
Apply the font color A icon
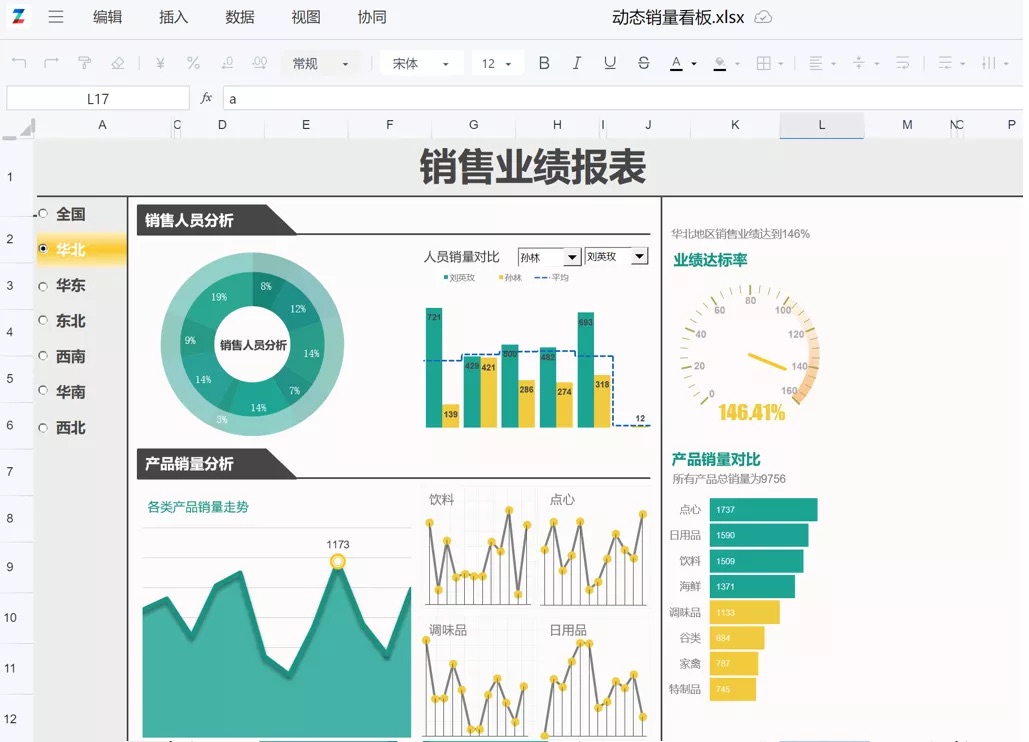pyautogui.click(x=676, y=64)
